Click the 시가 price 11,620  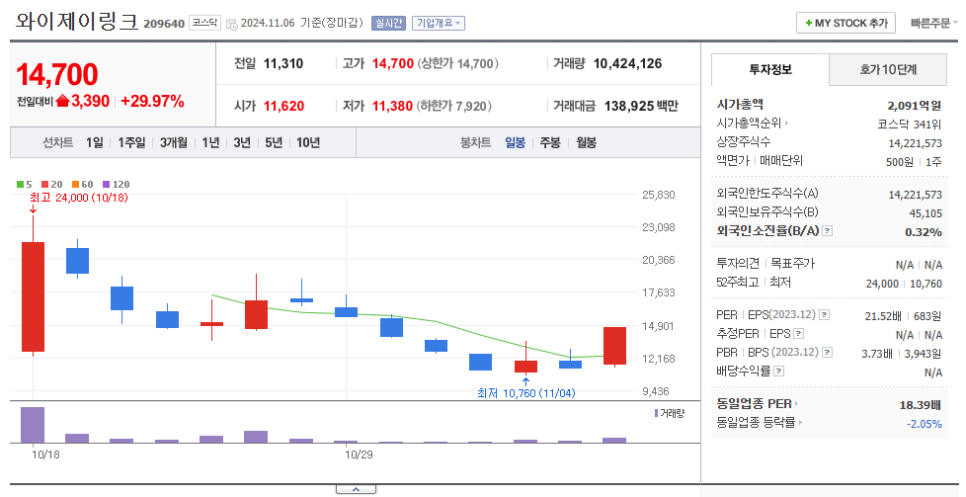[284, 106]
